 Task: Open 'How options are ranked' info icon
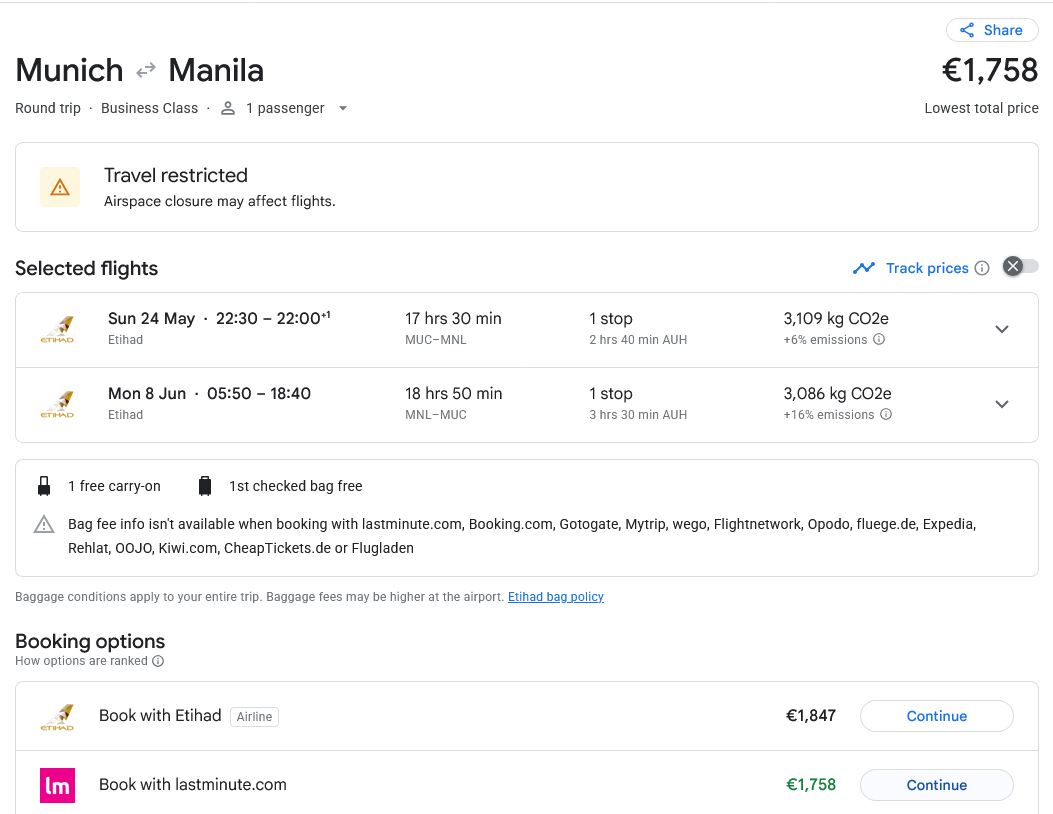pos(158,661)
